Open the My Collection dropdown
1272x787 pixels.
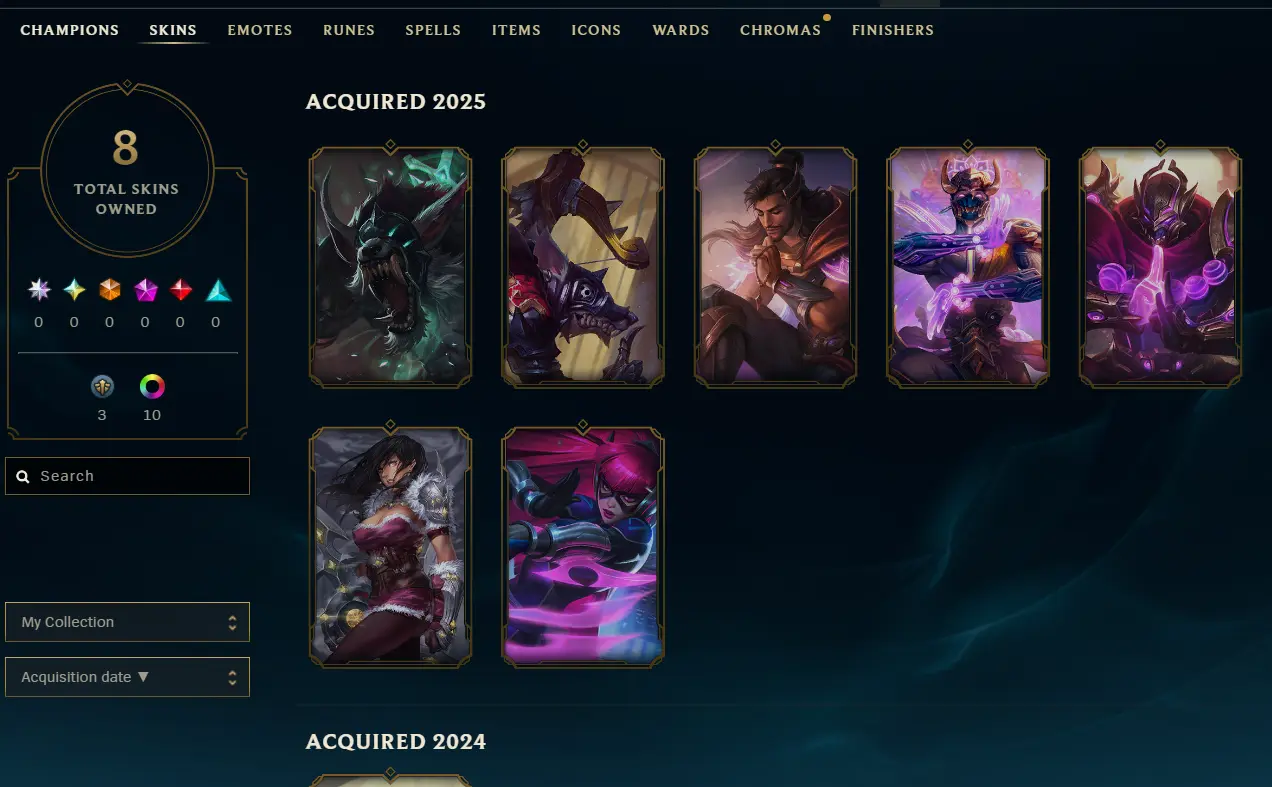tap(127, 622)
